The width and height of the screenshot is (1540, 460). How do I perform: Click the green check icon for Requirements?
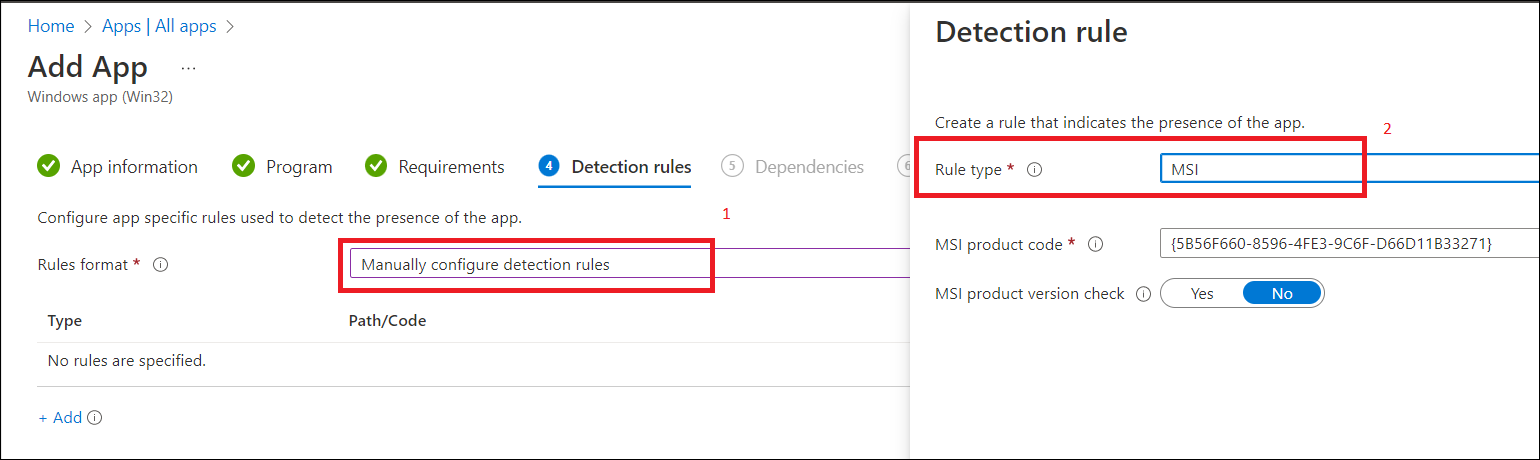[x=376, y=166]
